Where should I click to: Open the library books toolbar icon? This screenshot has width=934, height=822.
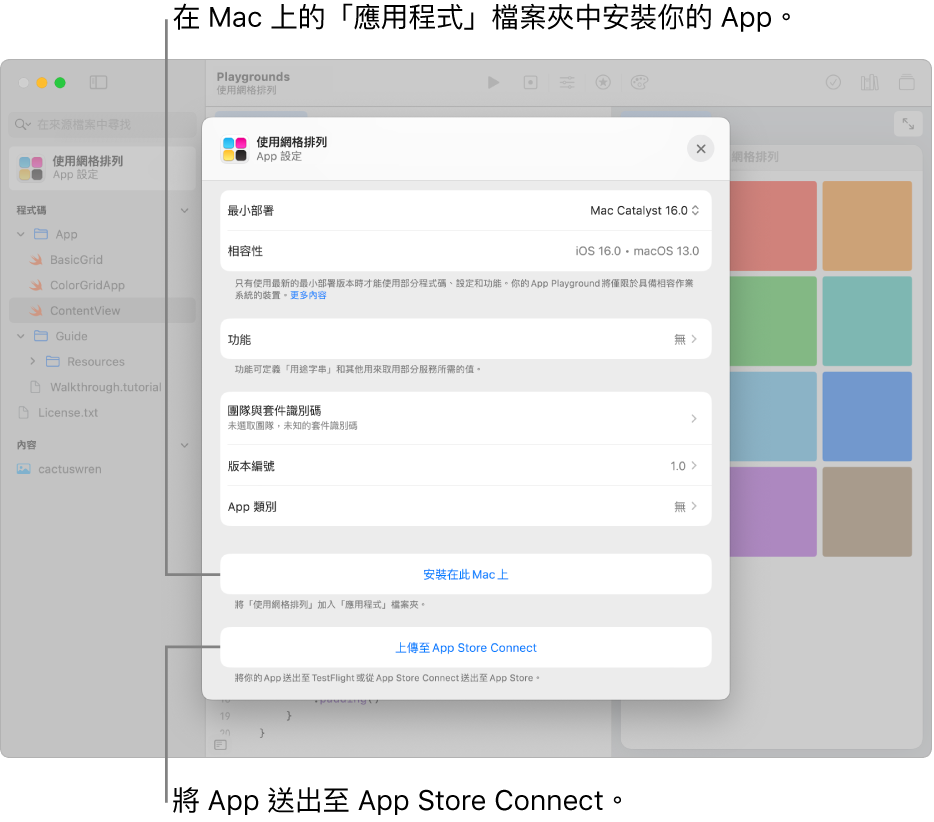click(870, 82)
